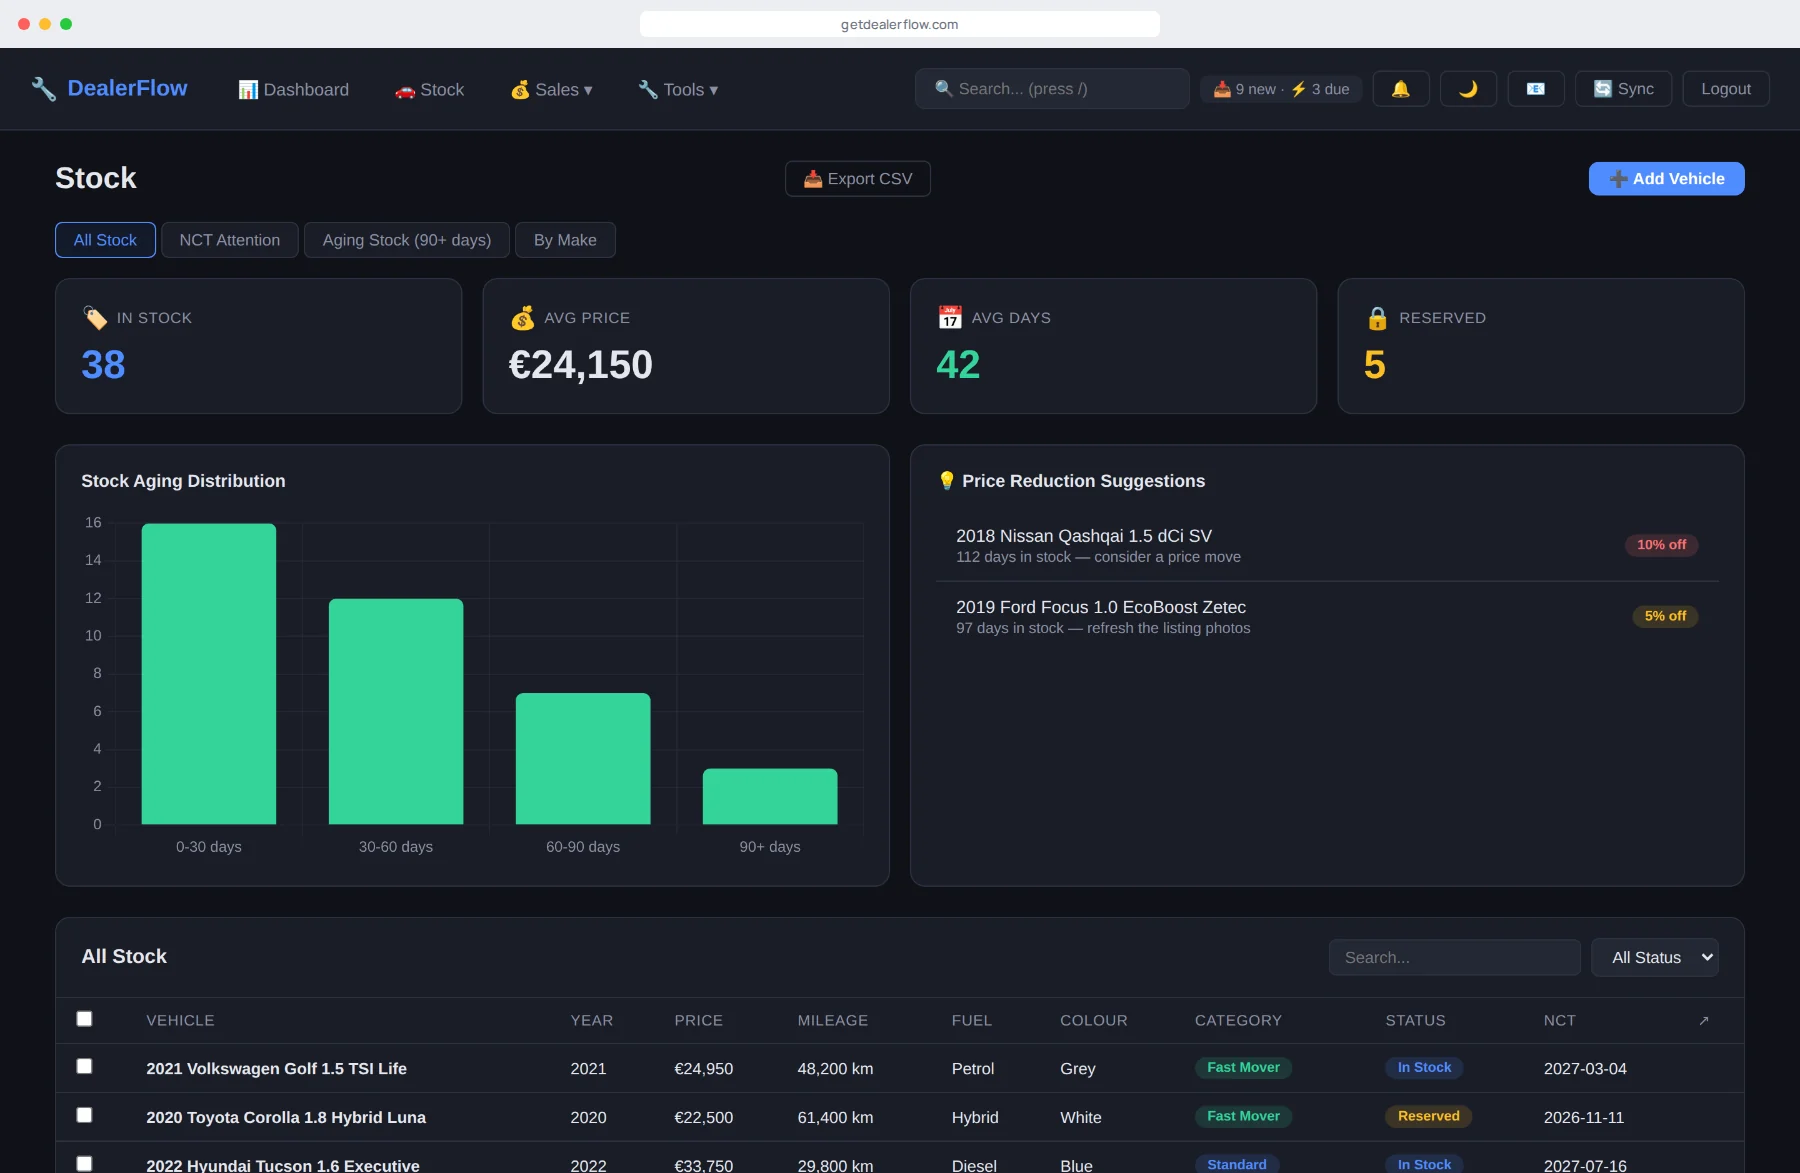Click the 90+ days chart bar

[x=770, y=797]
